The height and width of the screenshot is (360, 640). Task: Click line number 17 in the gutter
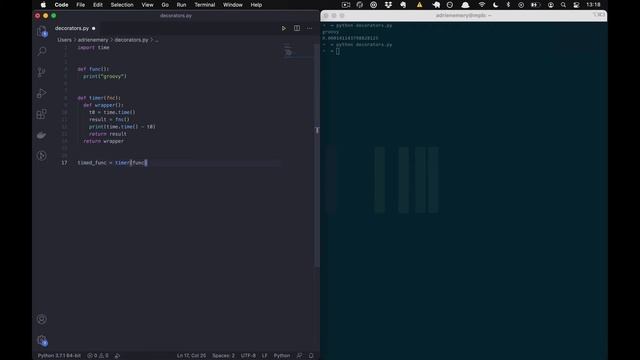[64, 162]
